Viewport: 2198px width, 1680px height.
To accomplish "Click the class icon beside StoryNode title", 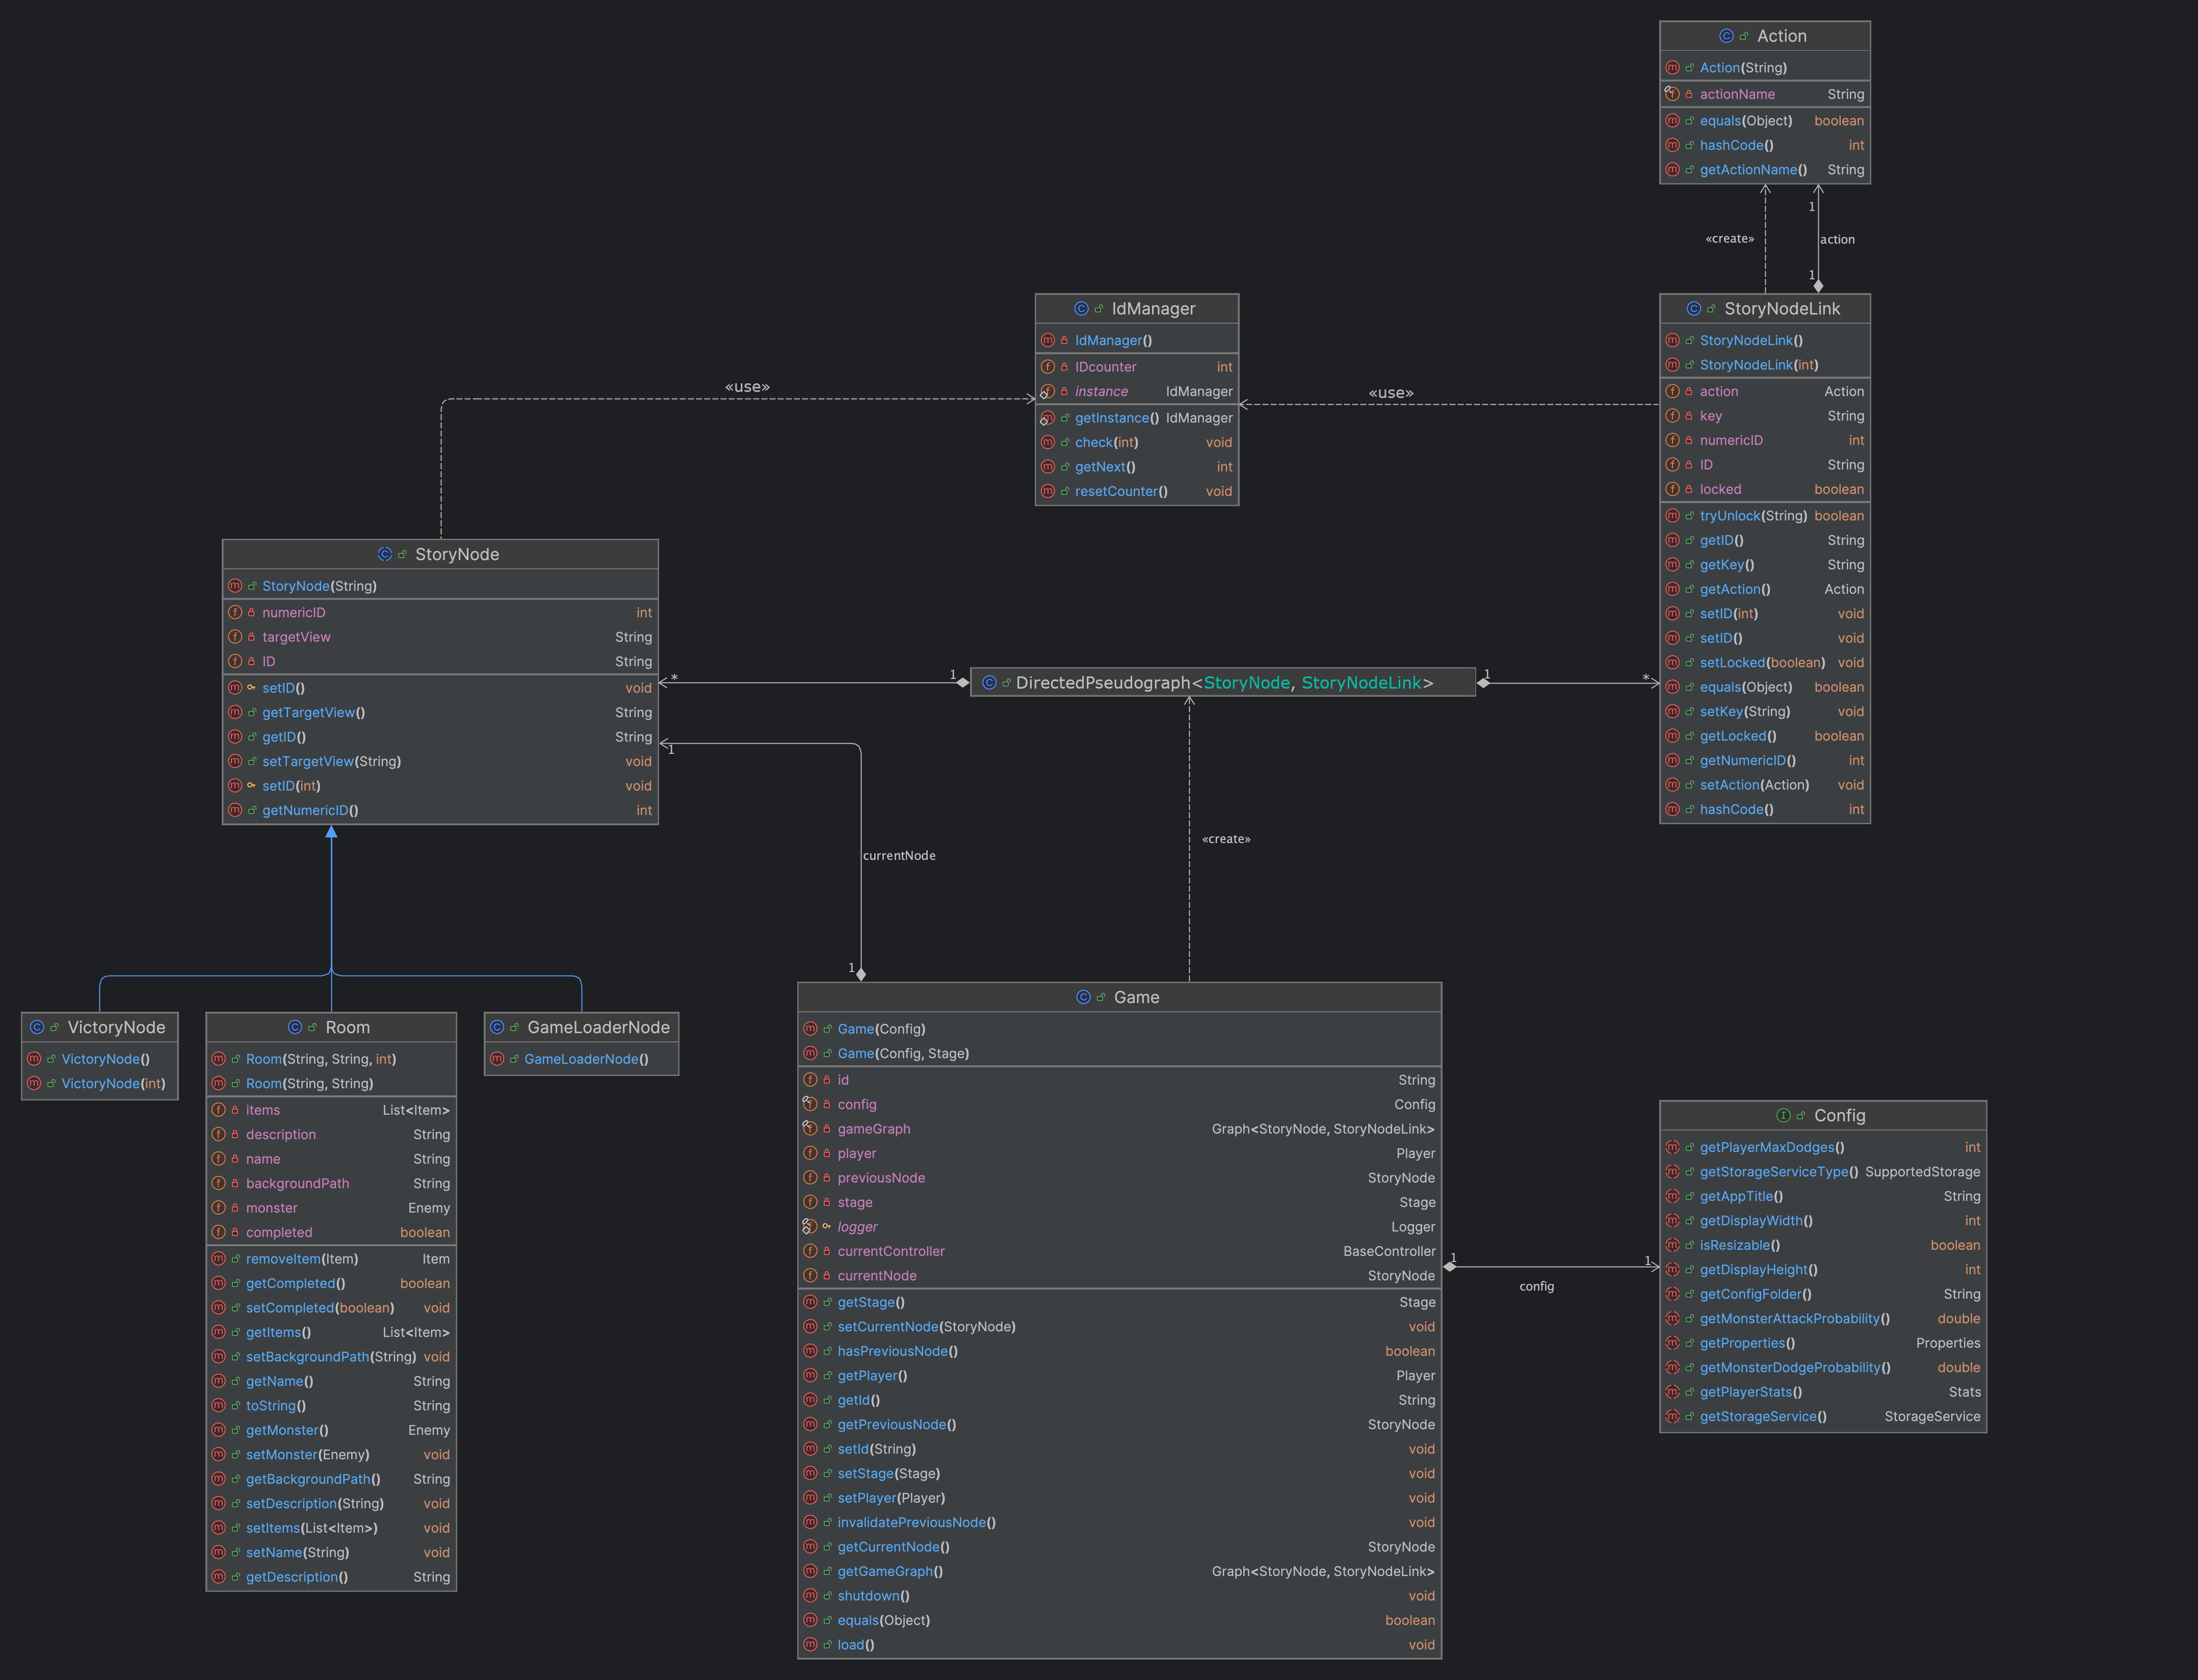I will coord(384,554).
